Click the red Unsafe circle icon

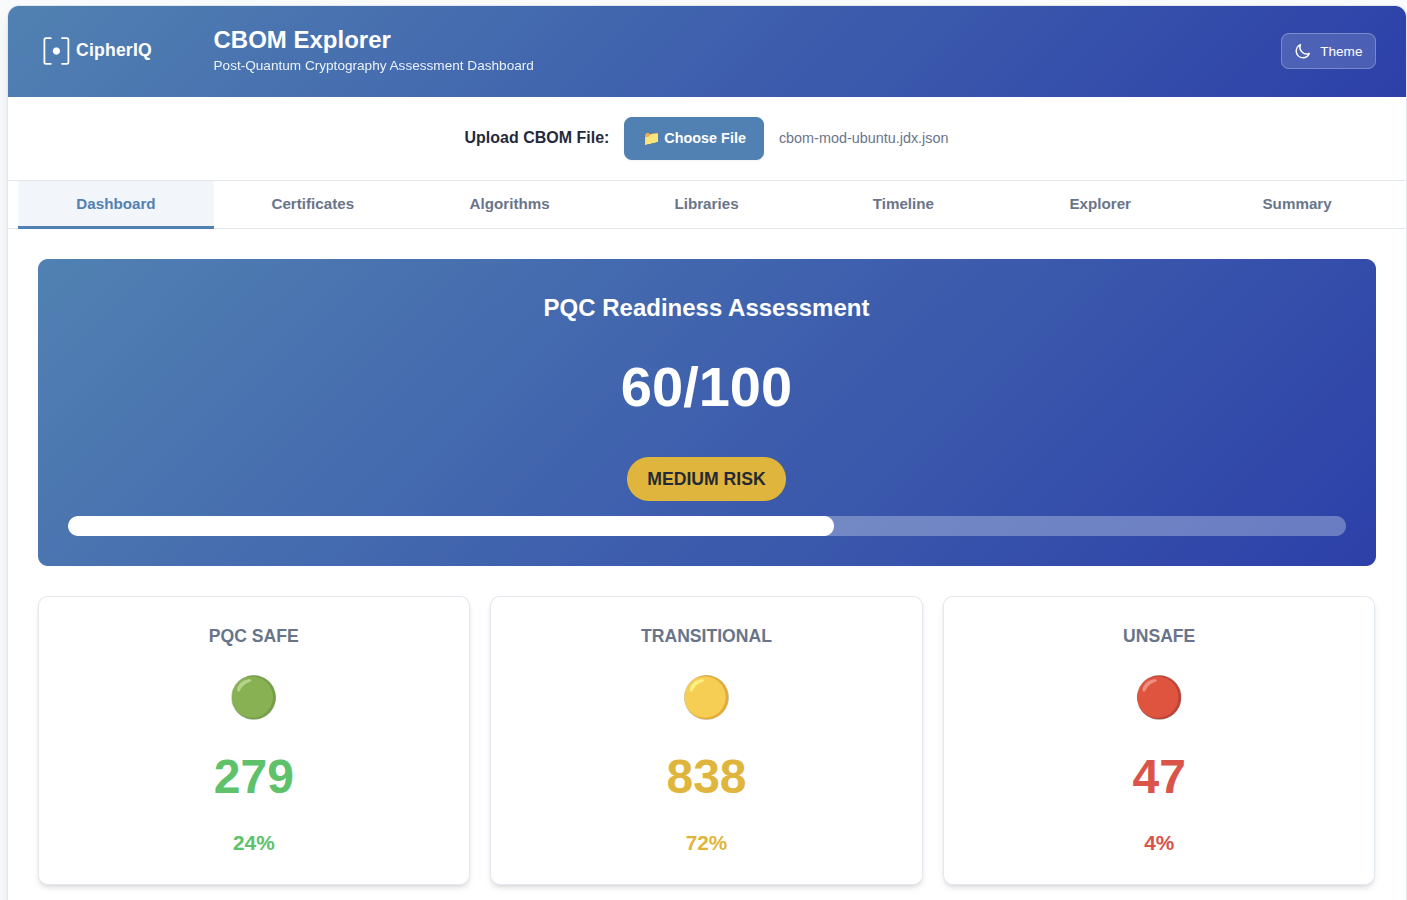click(x=1158, y=697)
